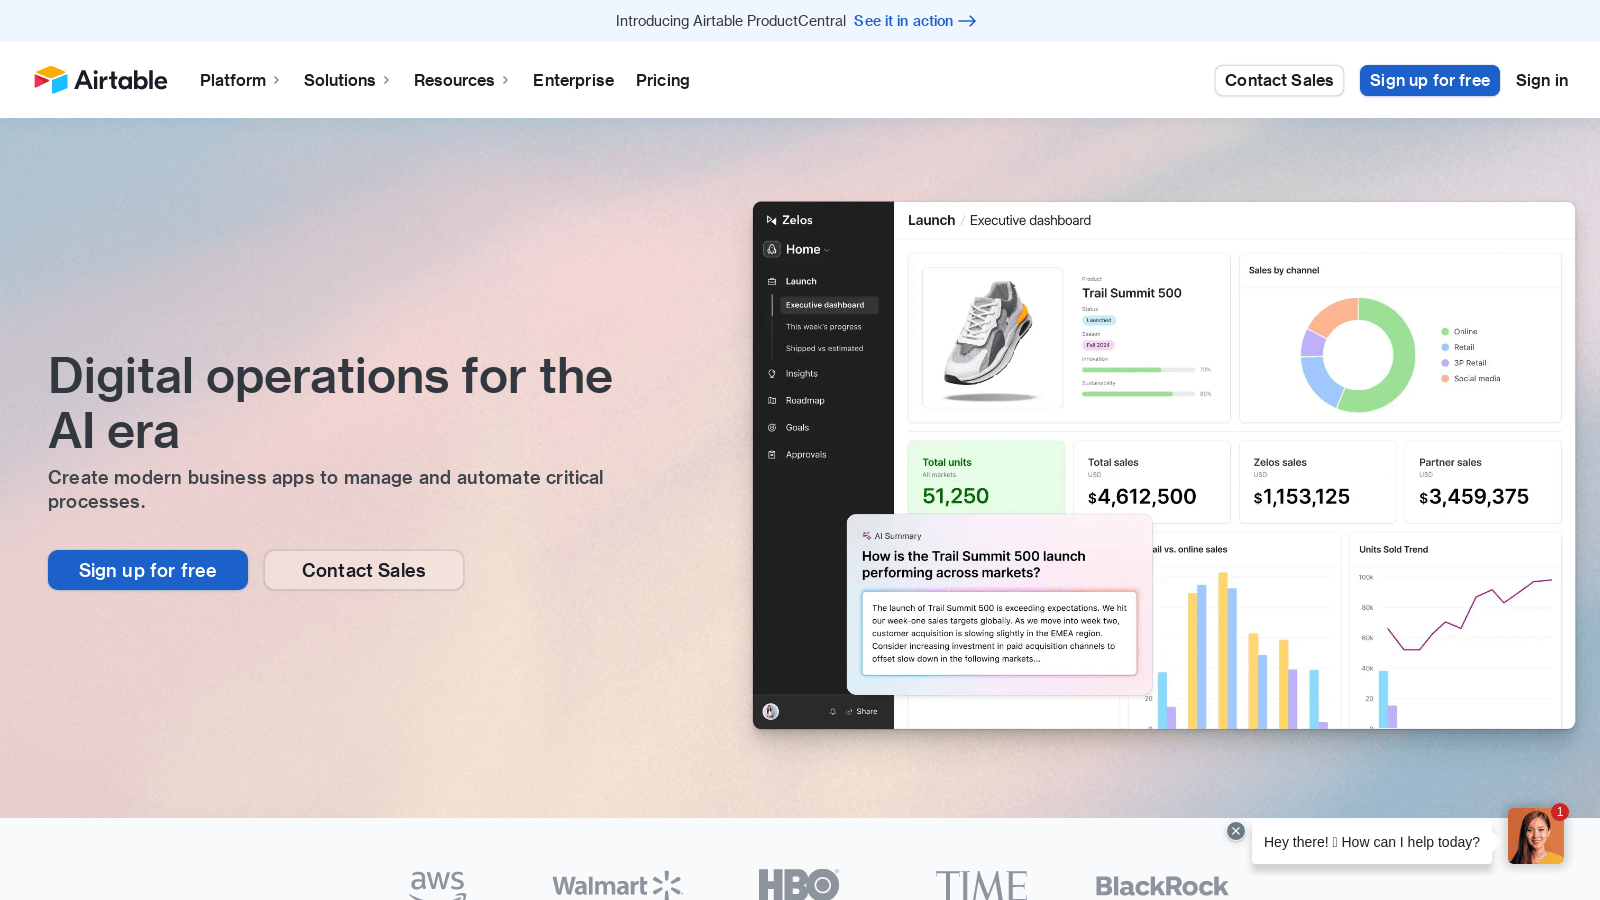Click the notification bell icon in sidebar
The height and width of the screenshot is (900, 1600).
[833, 712]
